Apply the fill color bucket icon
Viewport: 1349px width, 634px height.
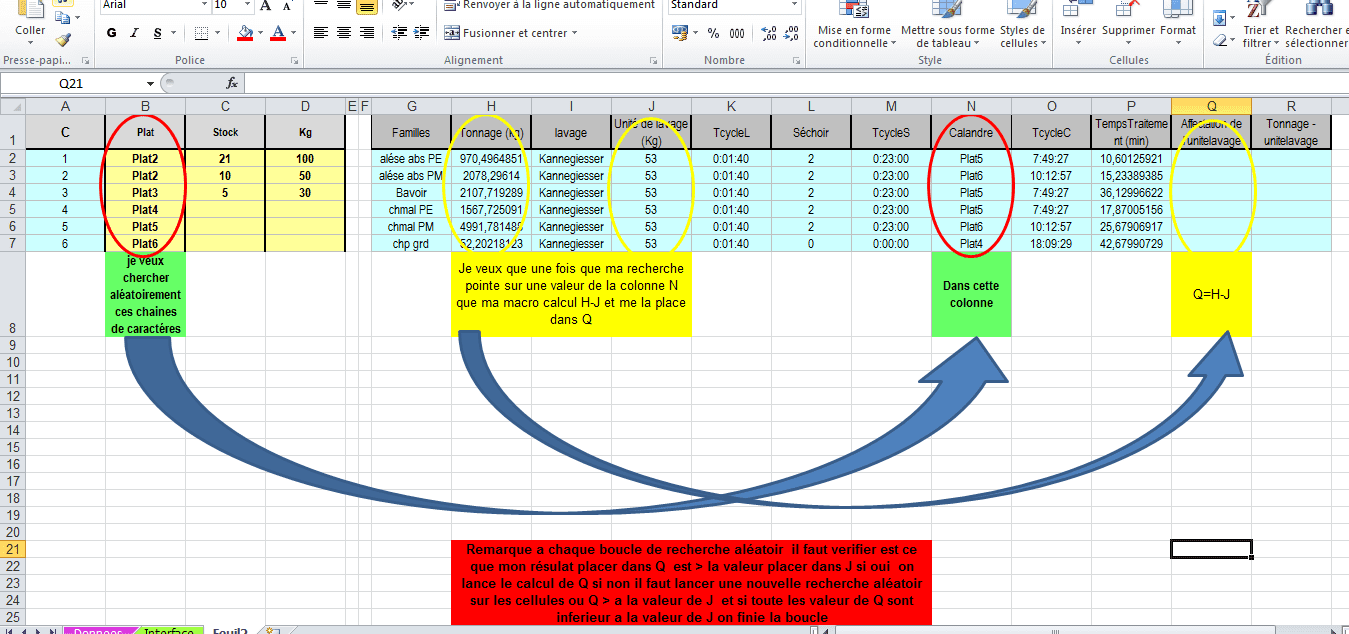click(x=245, y=33)
